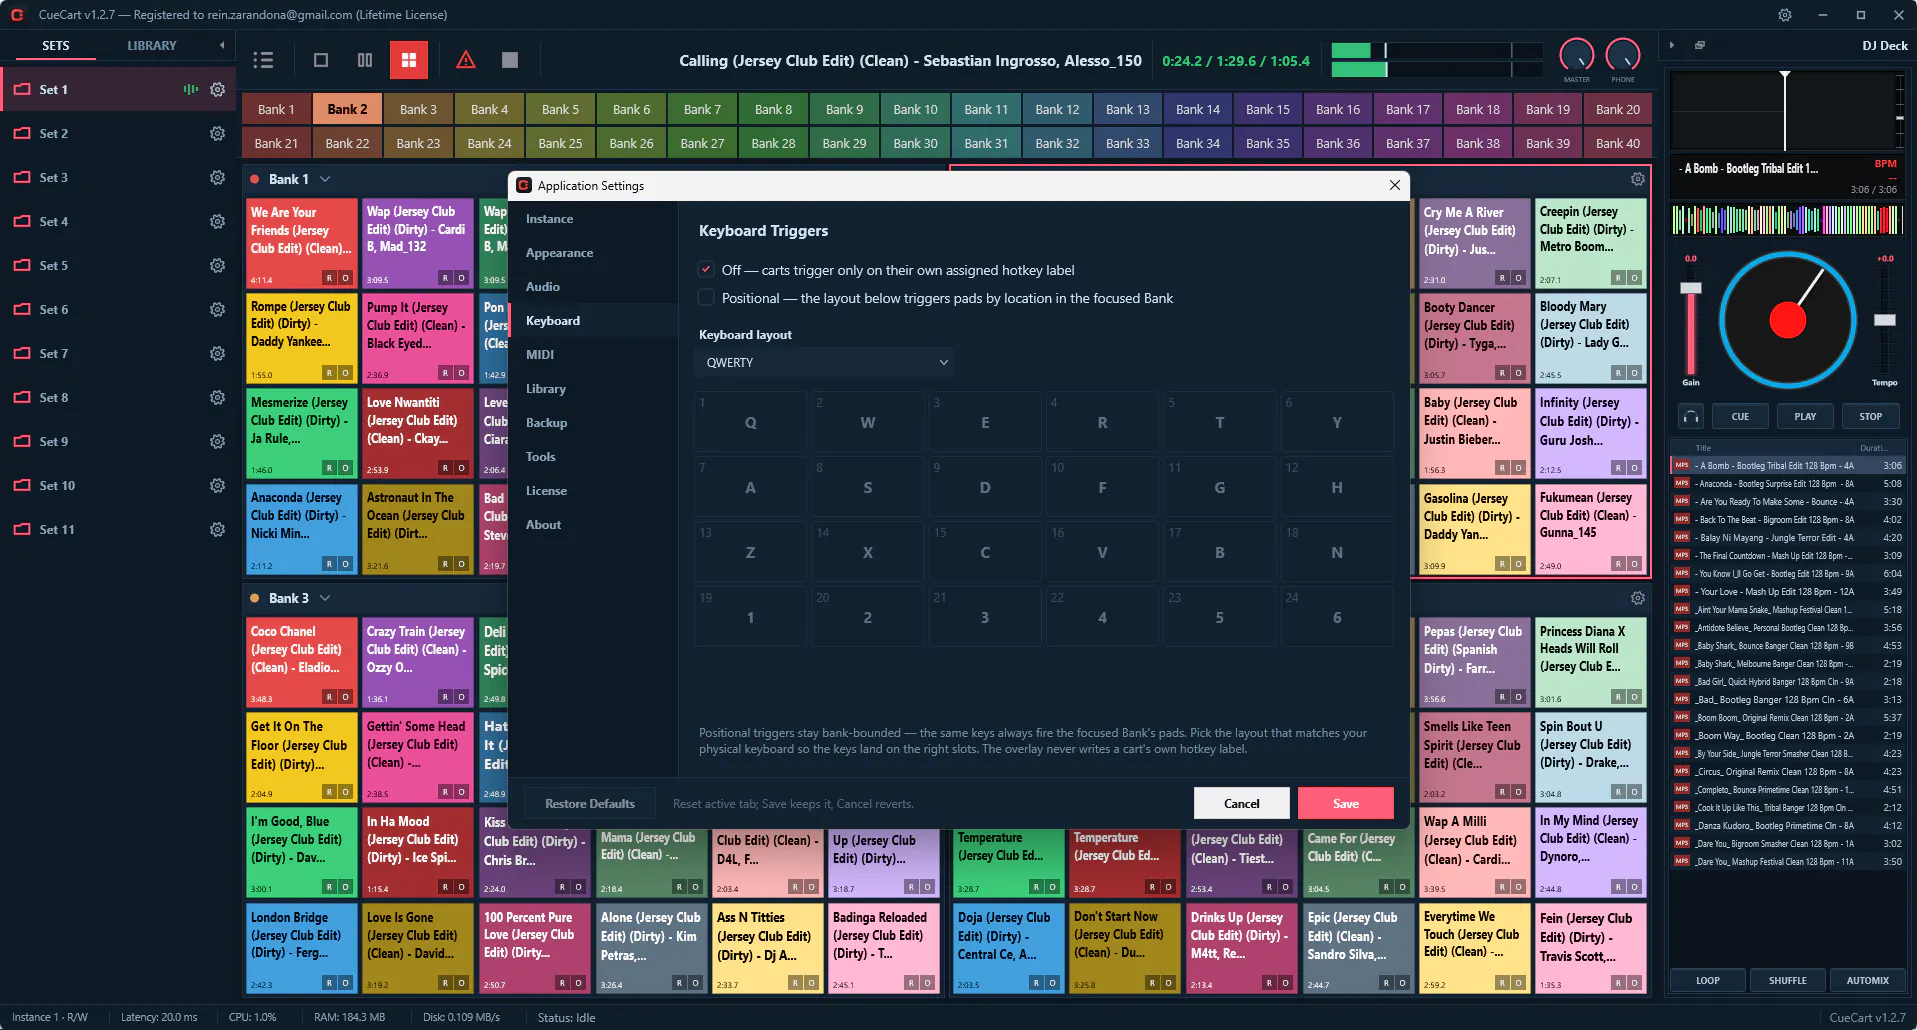Screen dimensions: 1917x1030
Task: Click the CueCart logo in the dialog title
Action: (523, 185)
